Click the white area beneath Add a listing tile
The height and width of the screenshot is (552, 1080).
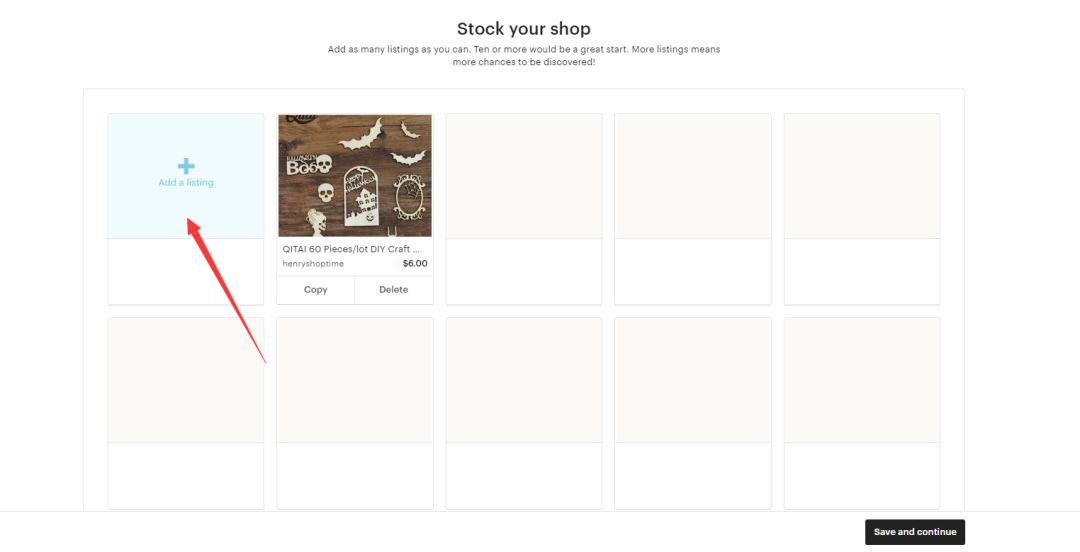(x=186, y=271)
